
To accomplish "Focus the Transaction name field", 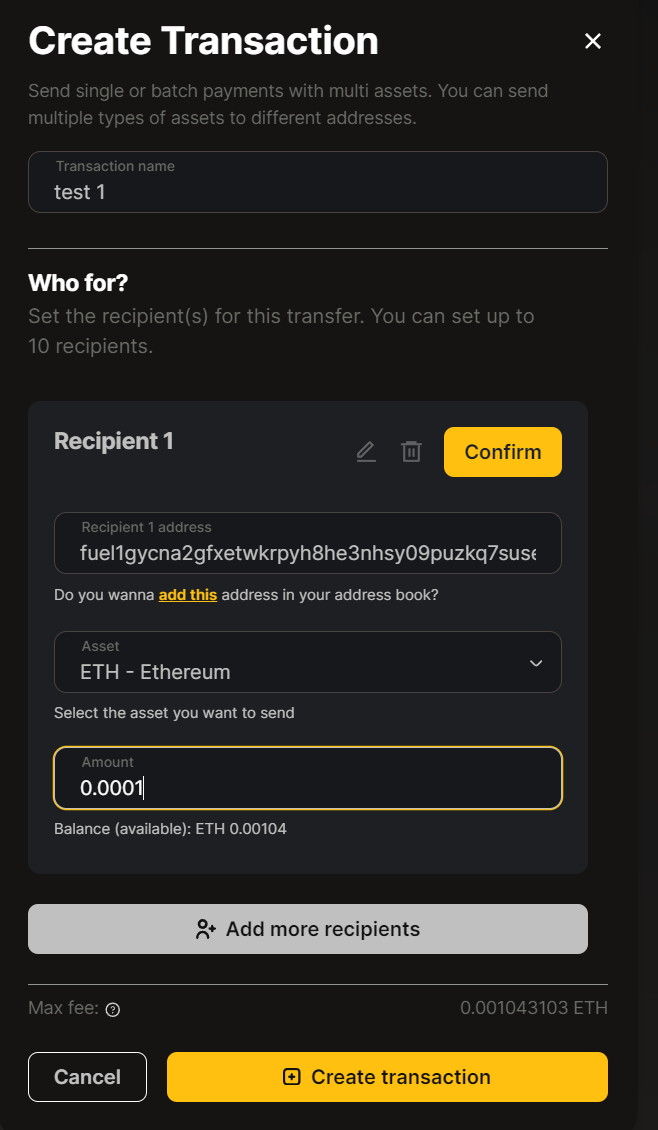I will pyautogui.click(x=318, y=182).
